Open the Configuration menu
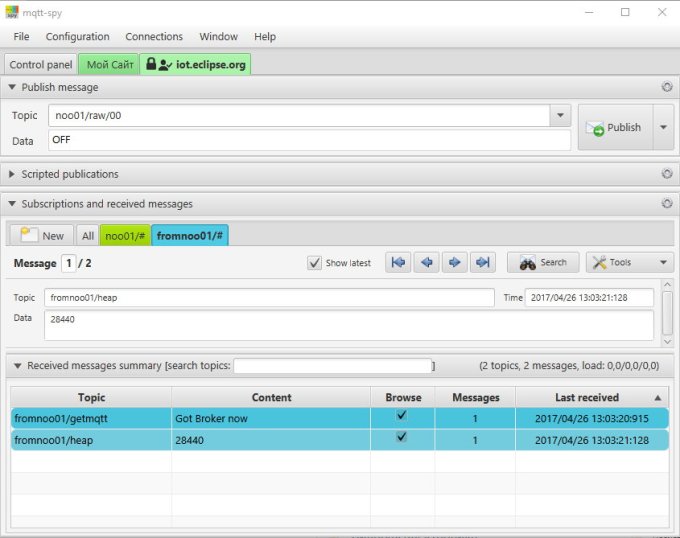 point(77,37)
